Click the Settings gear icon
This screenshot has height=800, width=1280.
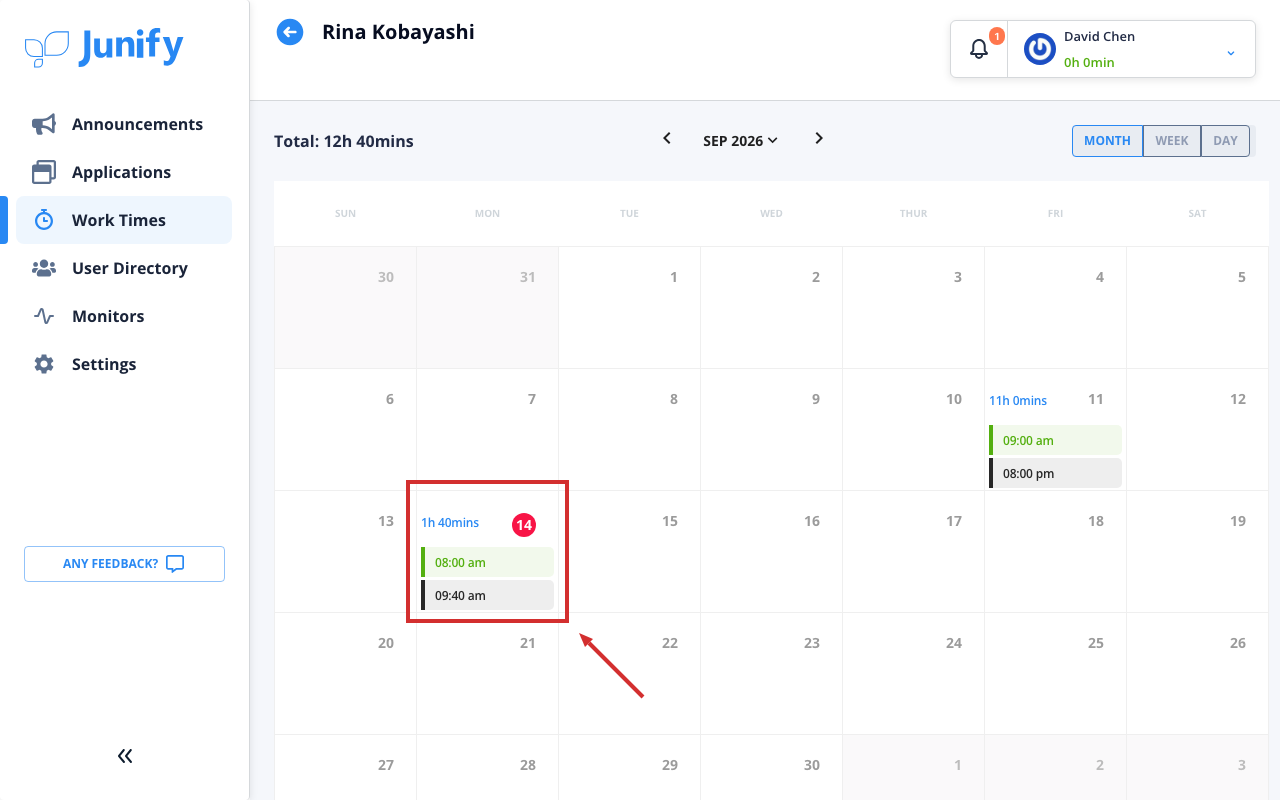tap(44, 364)
